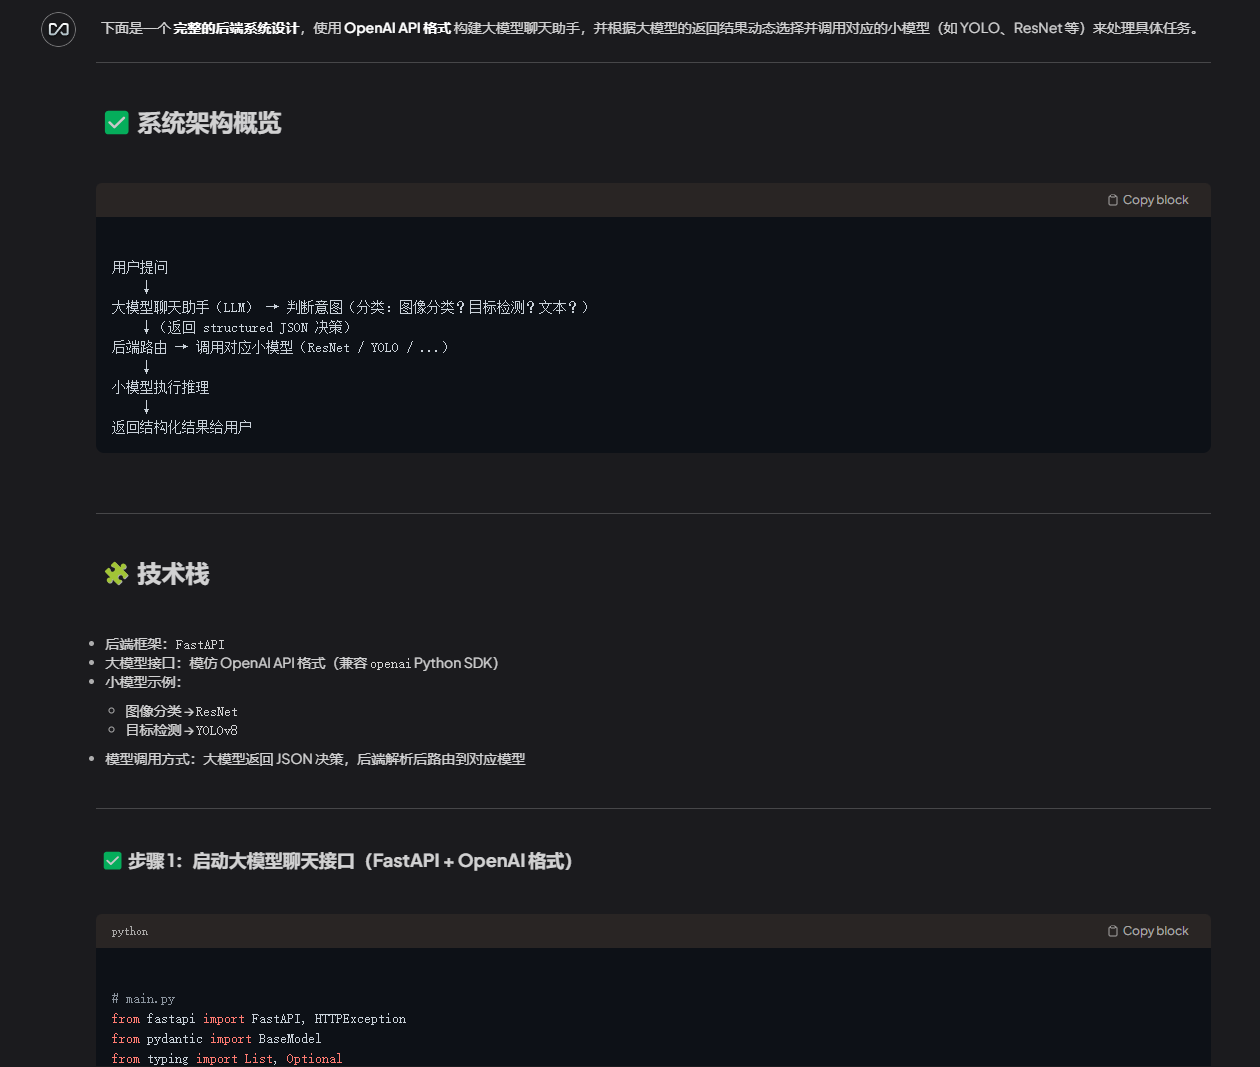Click the from fastapi import line

(x=258, y=1018)
